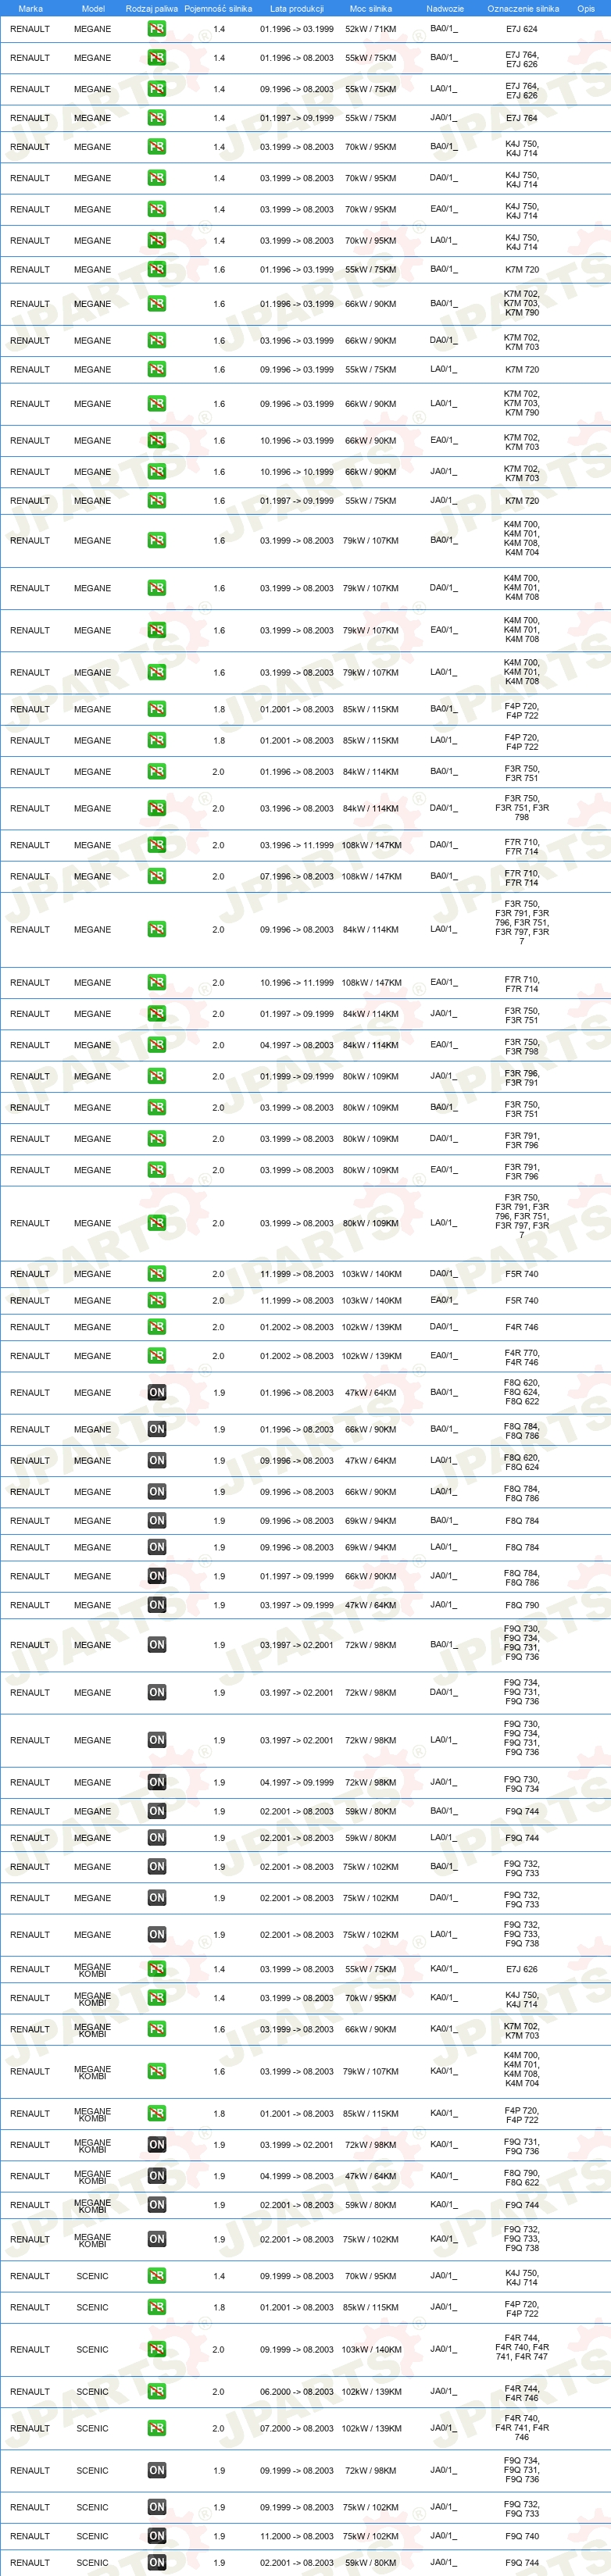Click diesel ON icon in LA0/1_ 69kW / 94KM row
The height and width of the screenshot is (2576, 611).
pyautogui.click(x=157, y=1547)
